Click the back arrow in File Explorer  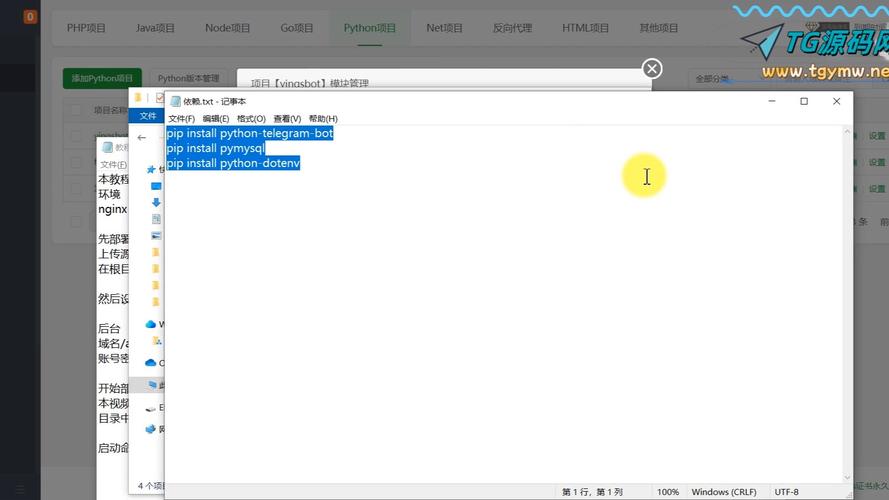(x=142, y=137)
